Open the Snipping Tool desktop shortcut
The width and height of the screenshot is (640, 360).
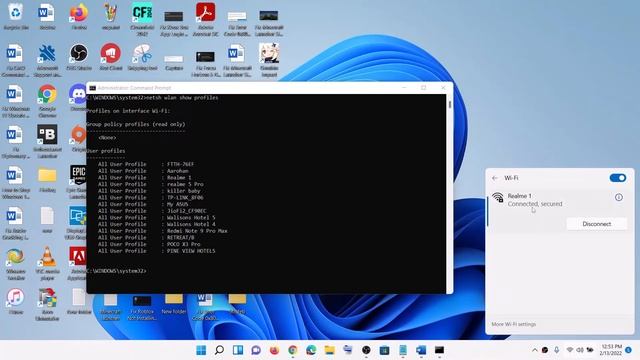[x=142, y=57]
